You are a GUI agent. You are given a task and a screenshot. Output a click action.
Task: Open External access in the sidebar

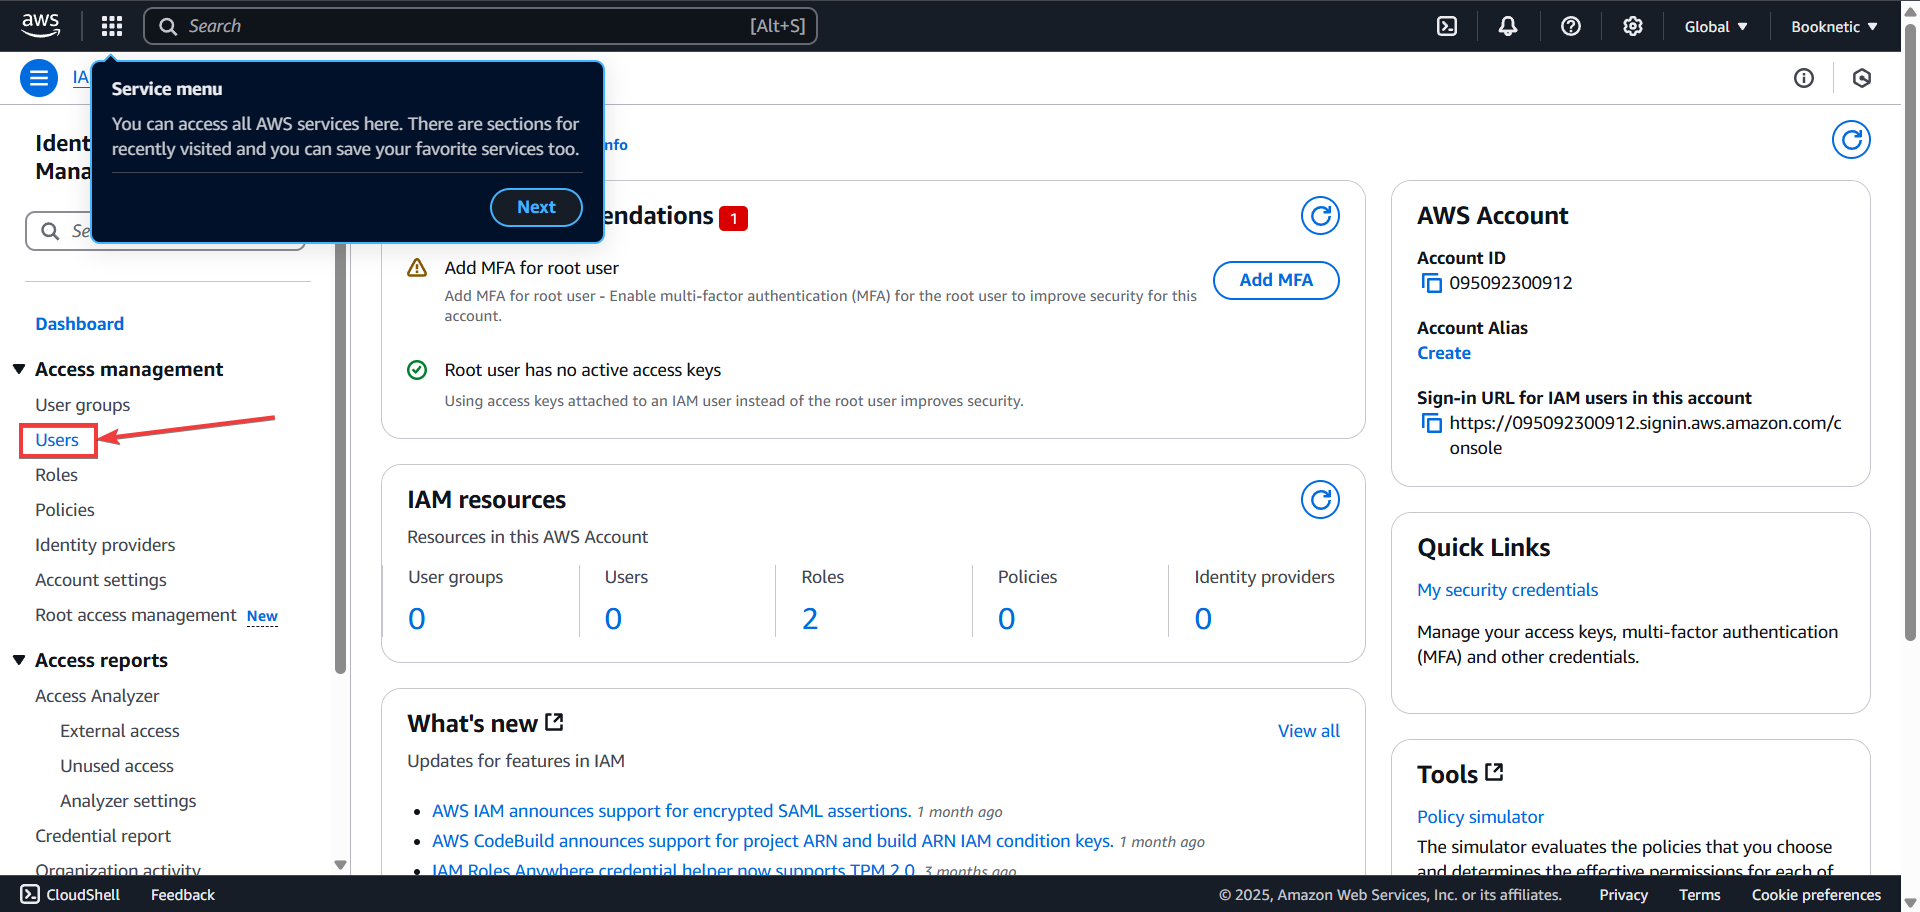[x=120, y=731]
